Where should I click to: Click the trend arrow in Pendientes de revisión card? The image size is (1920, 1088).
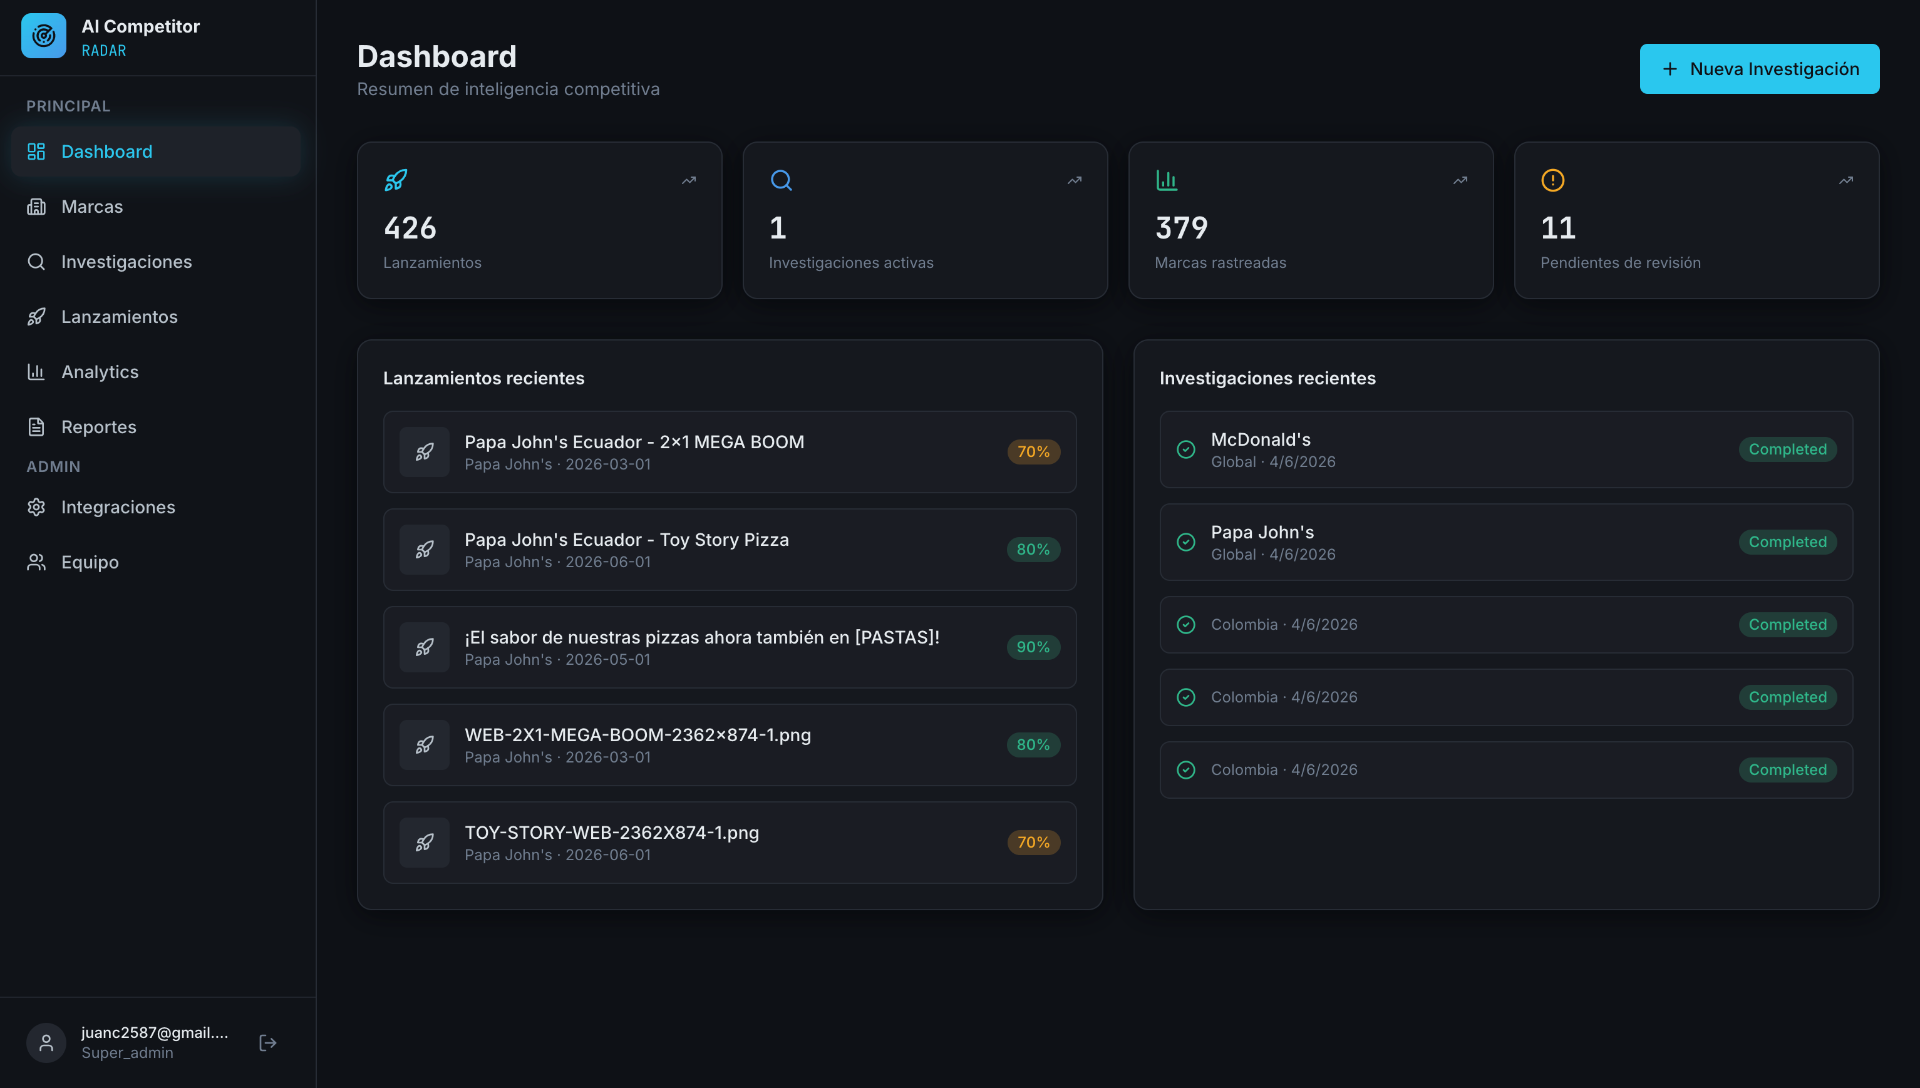click(x=1846, y=180)
